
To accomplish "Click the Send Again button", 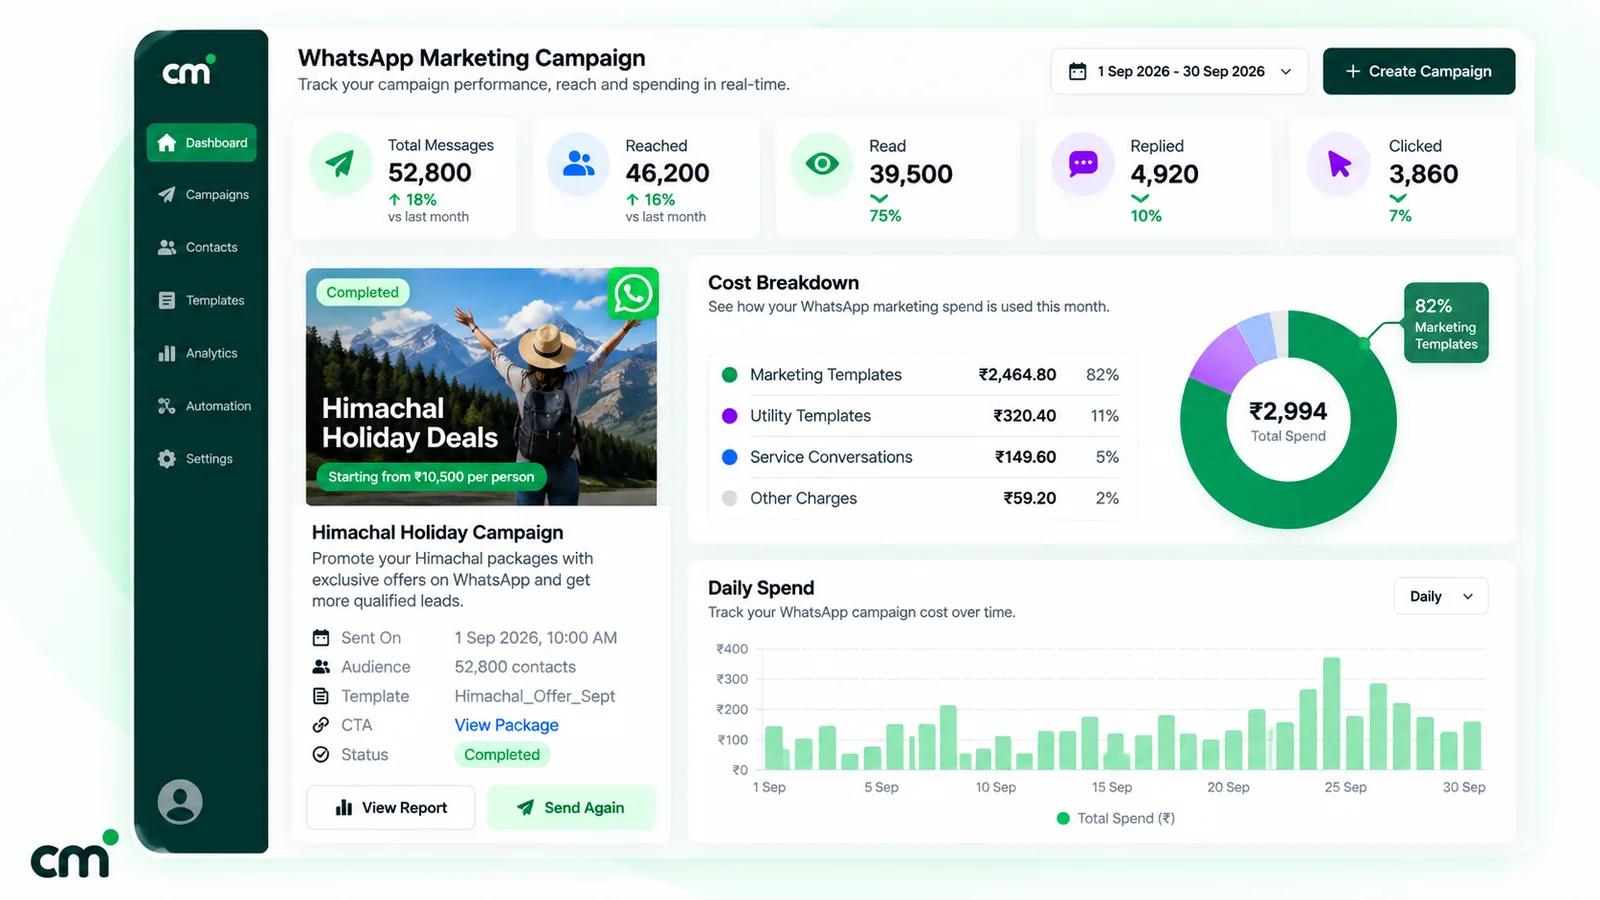I will (x=571, y=808).
